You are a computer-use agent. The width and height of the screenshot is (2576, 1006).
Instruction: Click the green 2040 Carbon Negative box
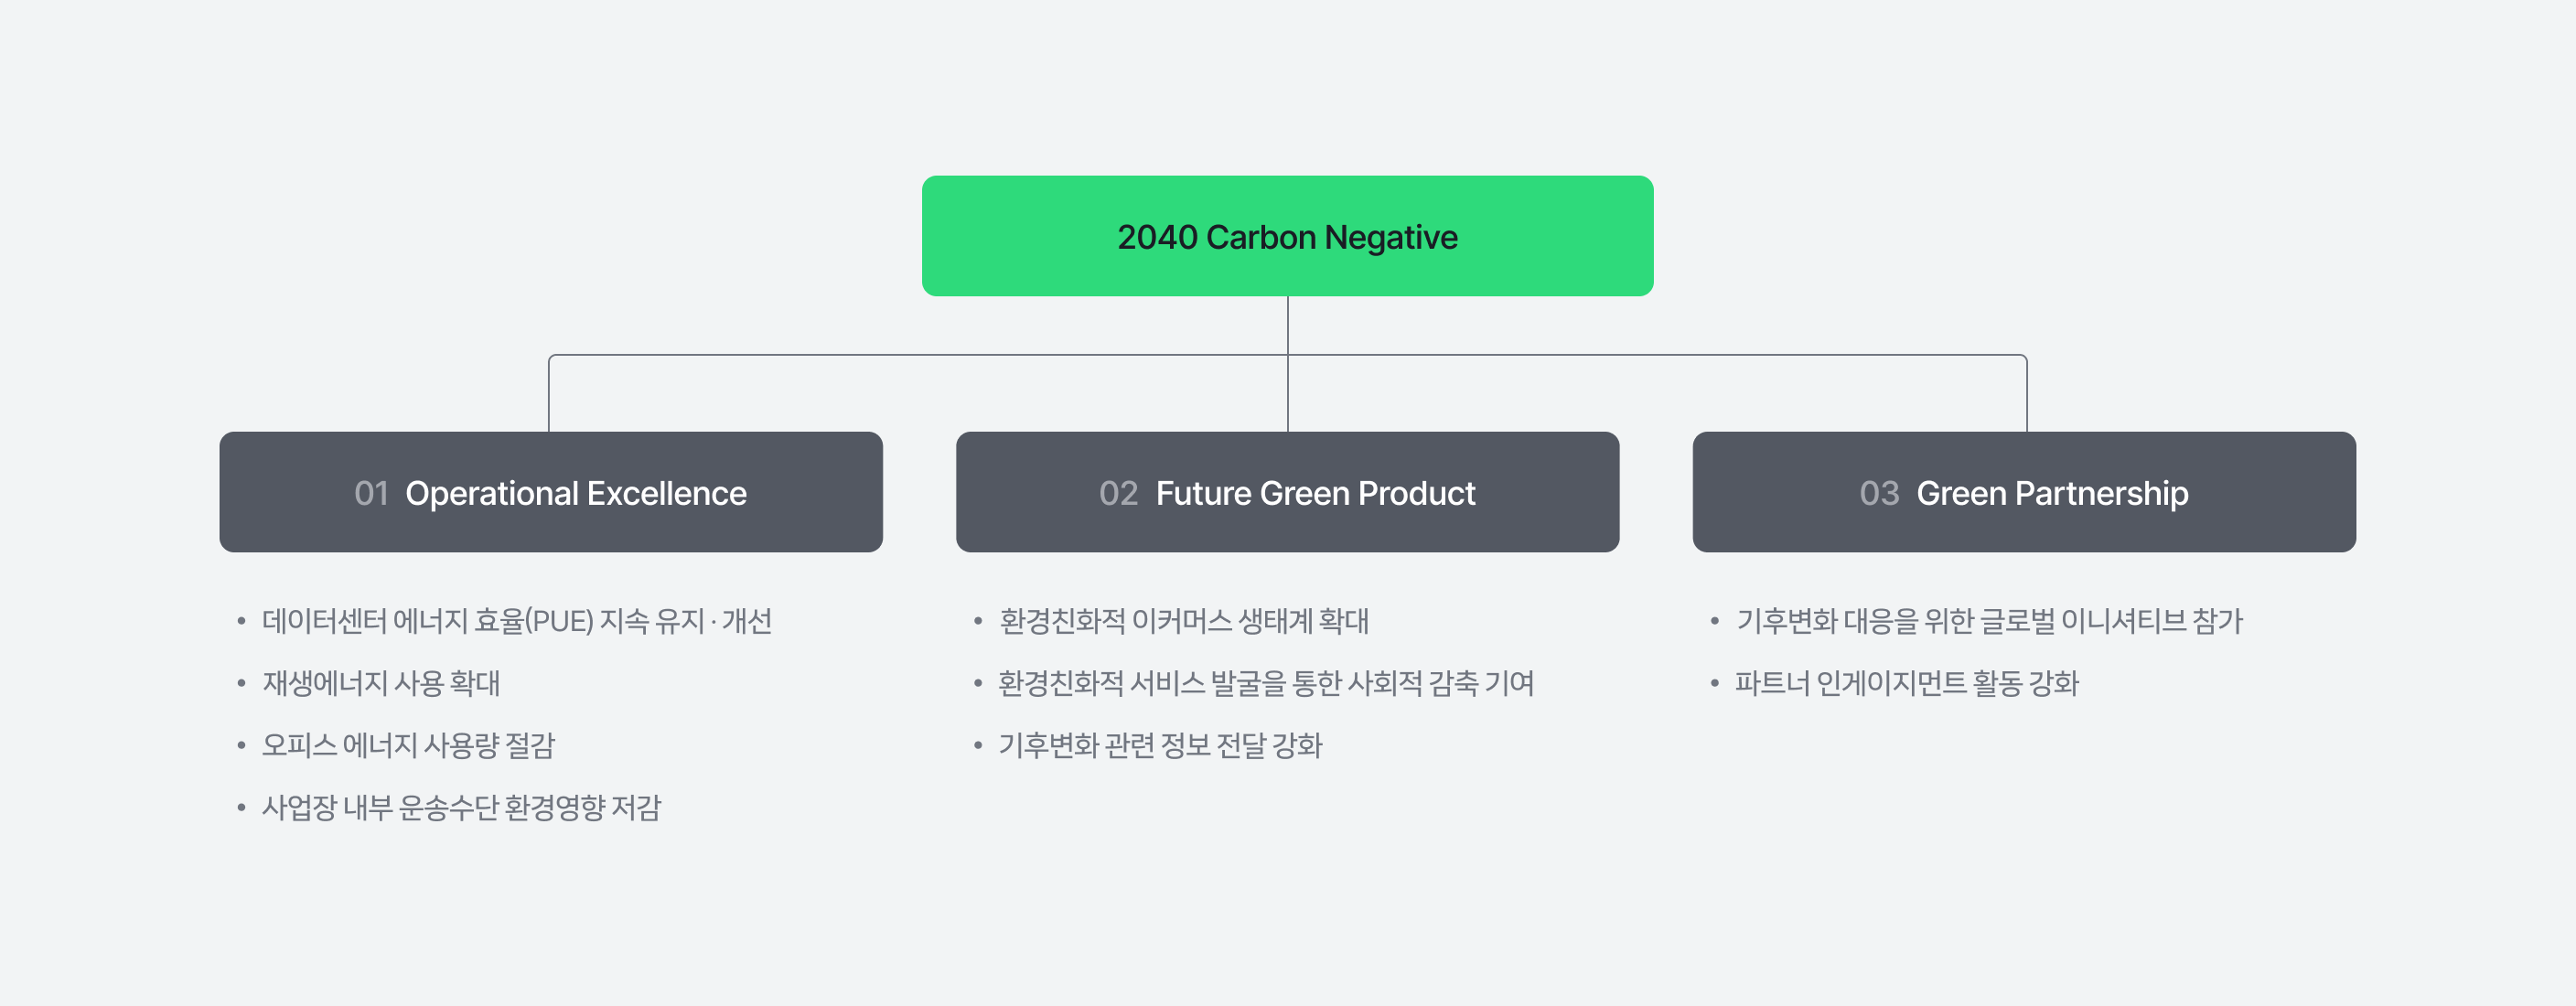1287,236
